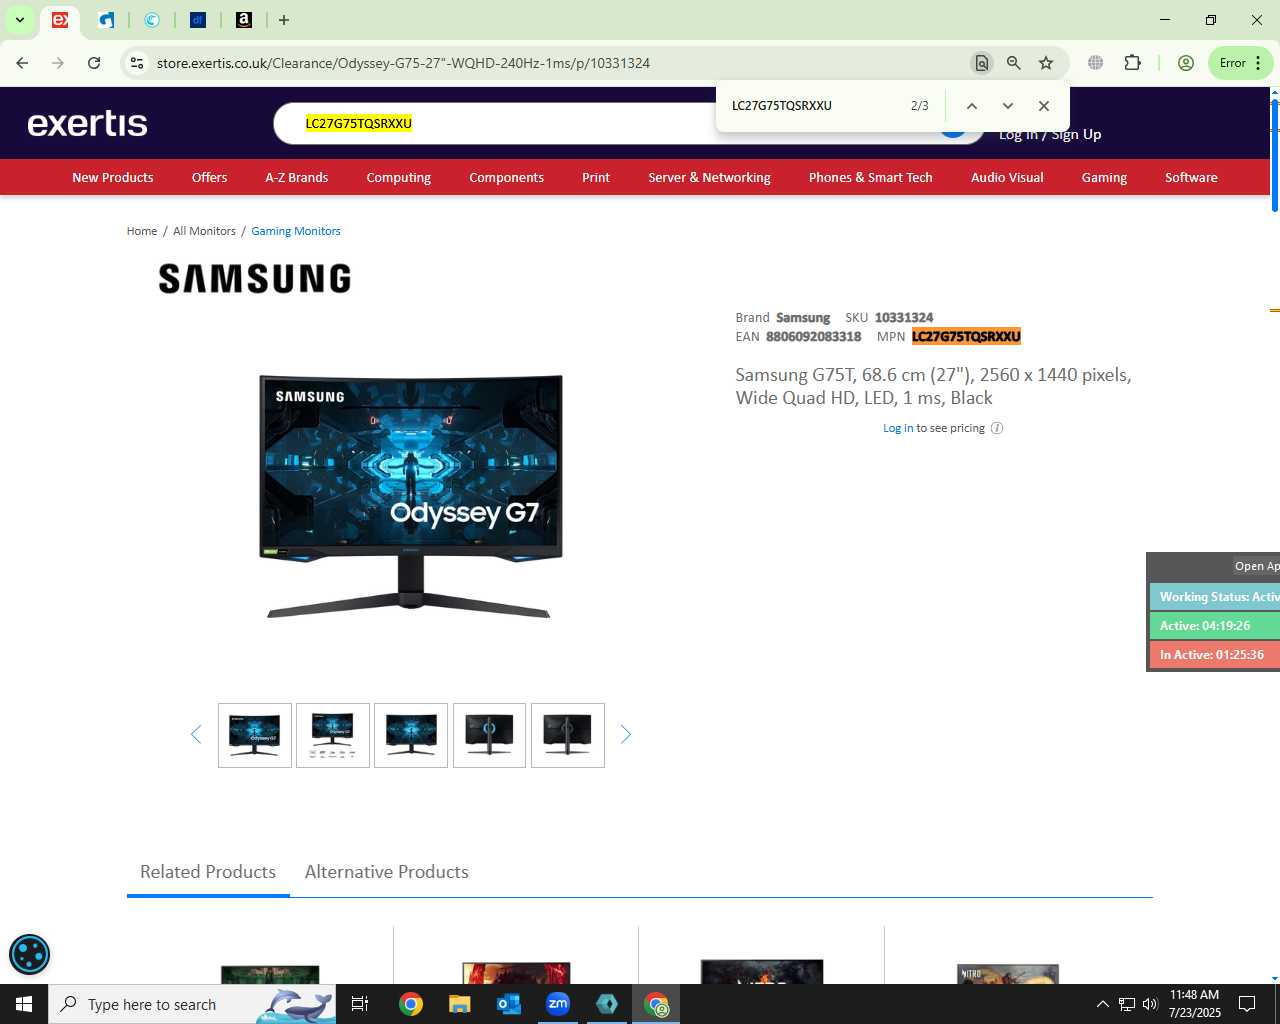This screenshot has height=1024, width=1280.
Task: Open Computing menu
Action: (x=398, y=177)
